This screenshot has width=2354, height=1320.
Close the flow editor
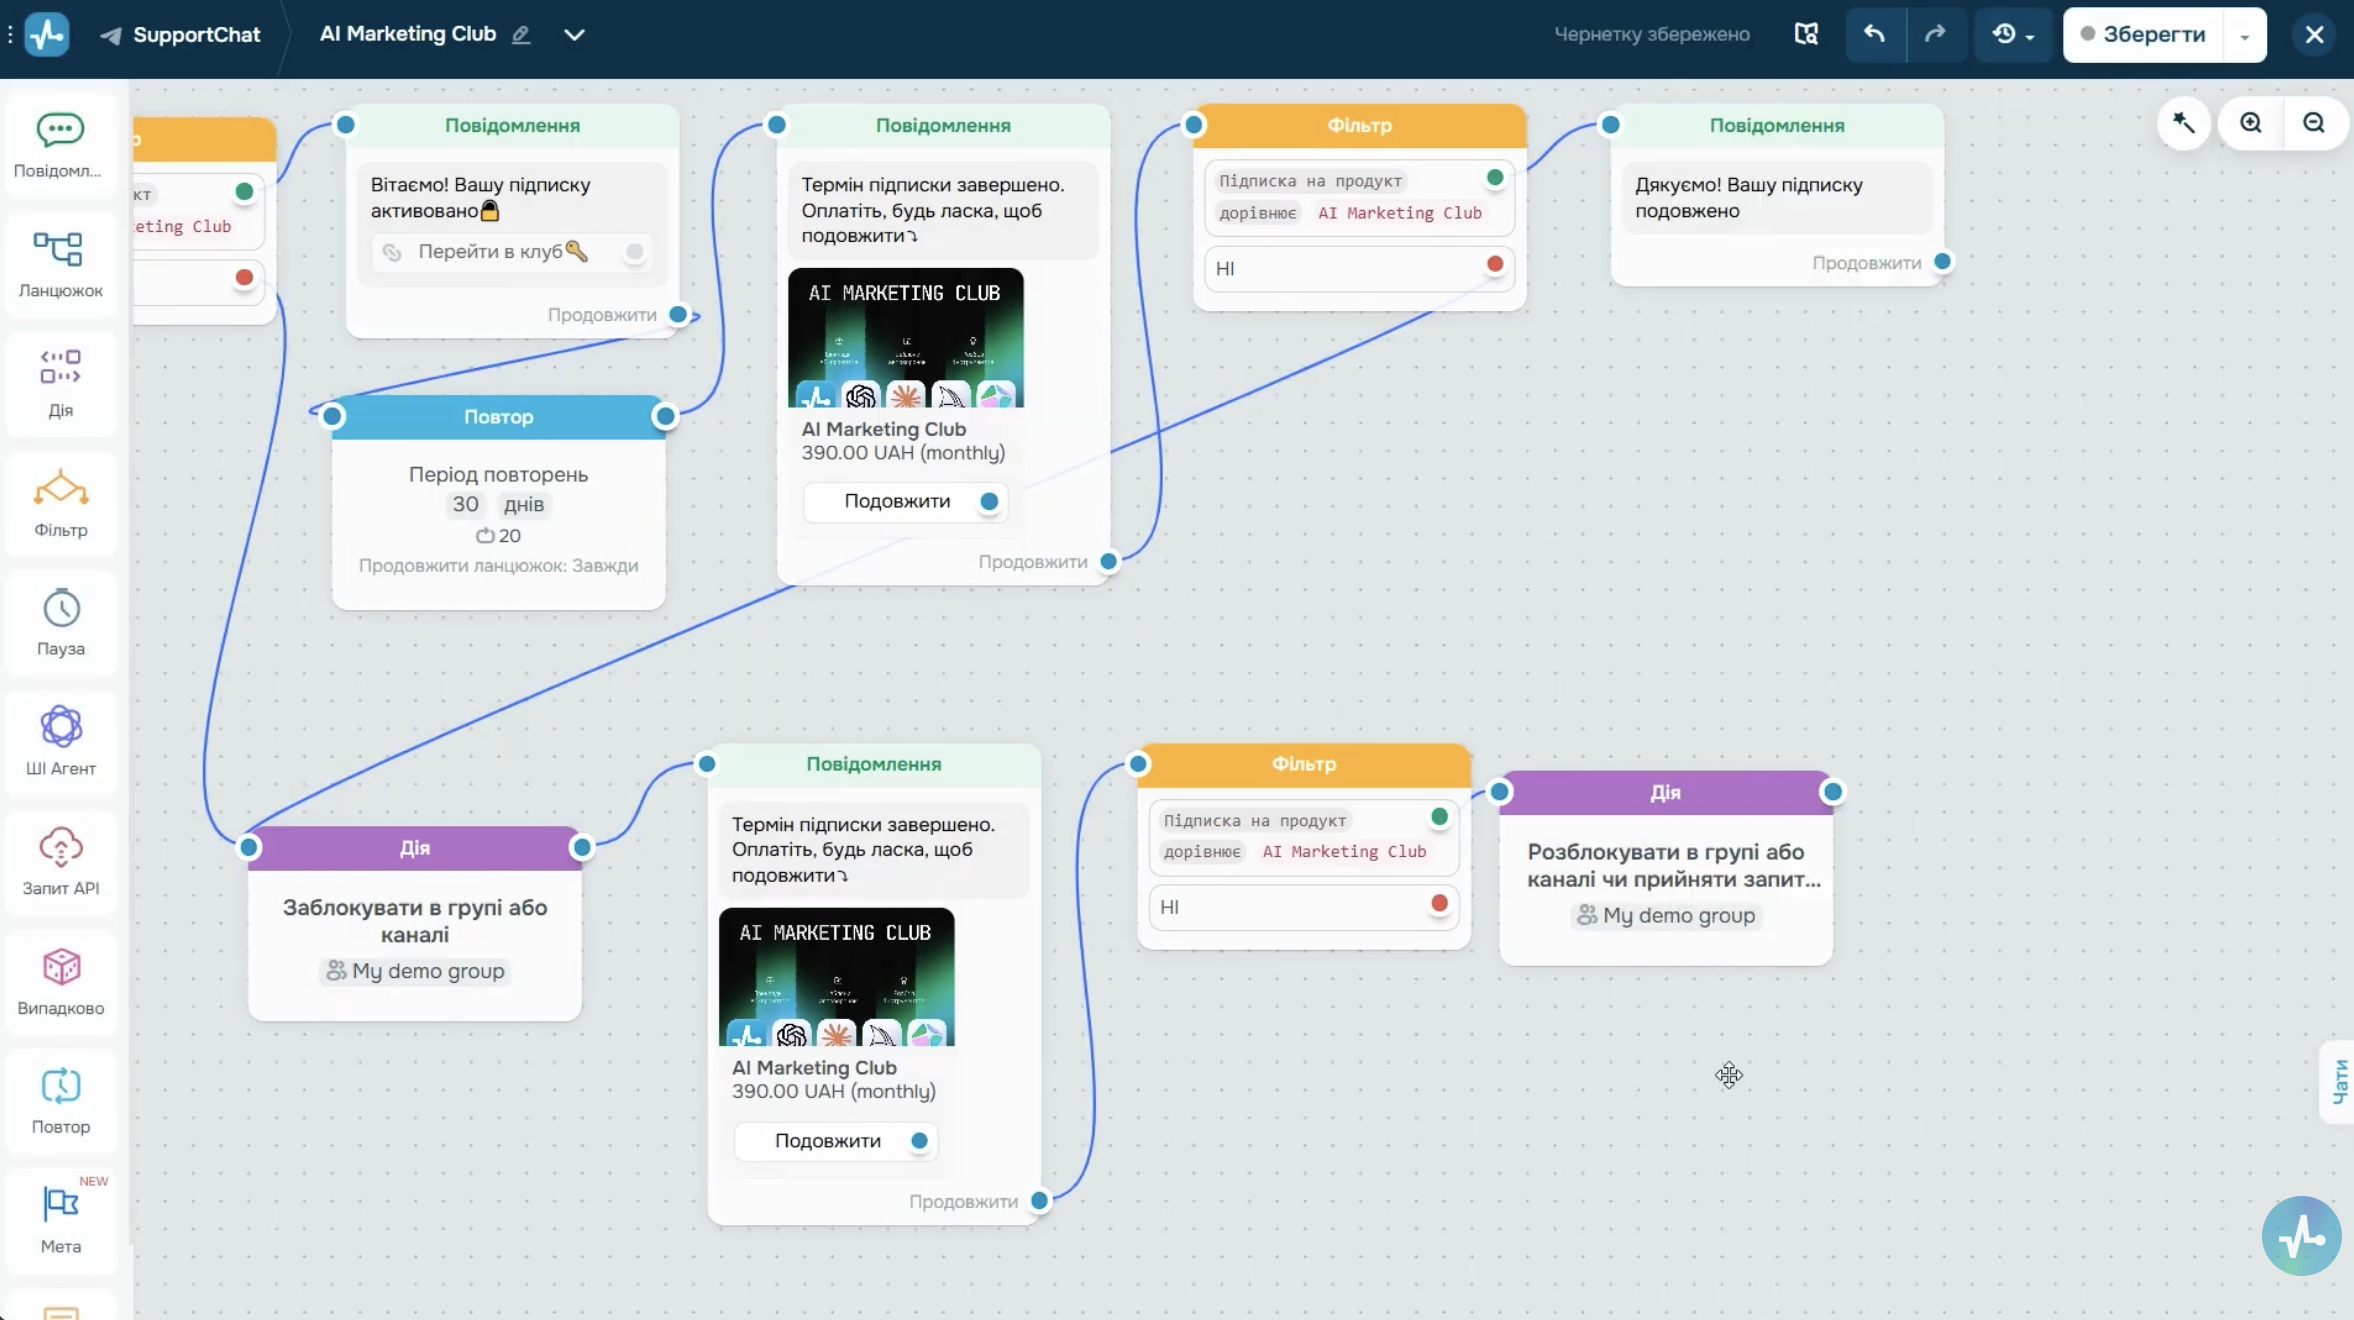2314,35
